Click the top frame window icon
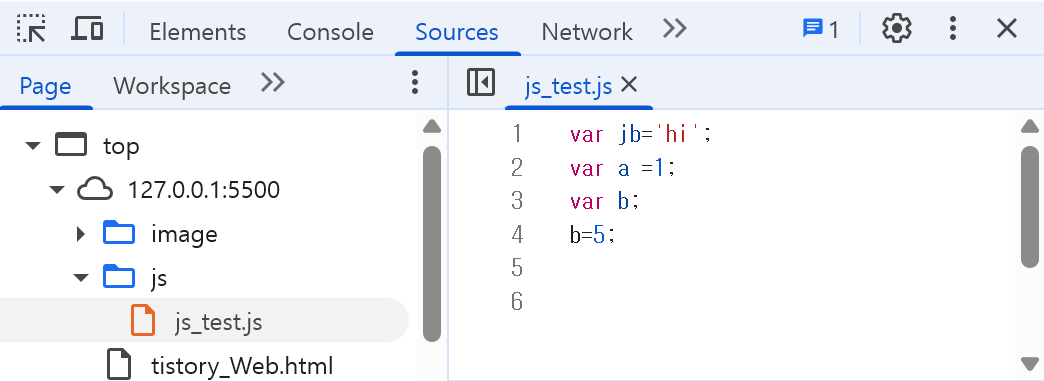 tap(71, 145)
